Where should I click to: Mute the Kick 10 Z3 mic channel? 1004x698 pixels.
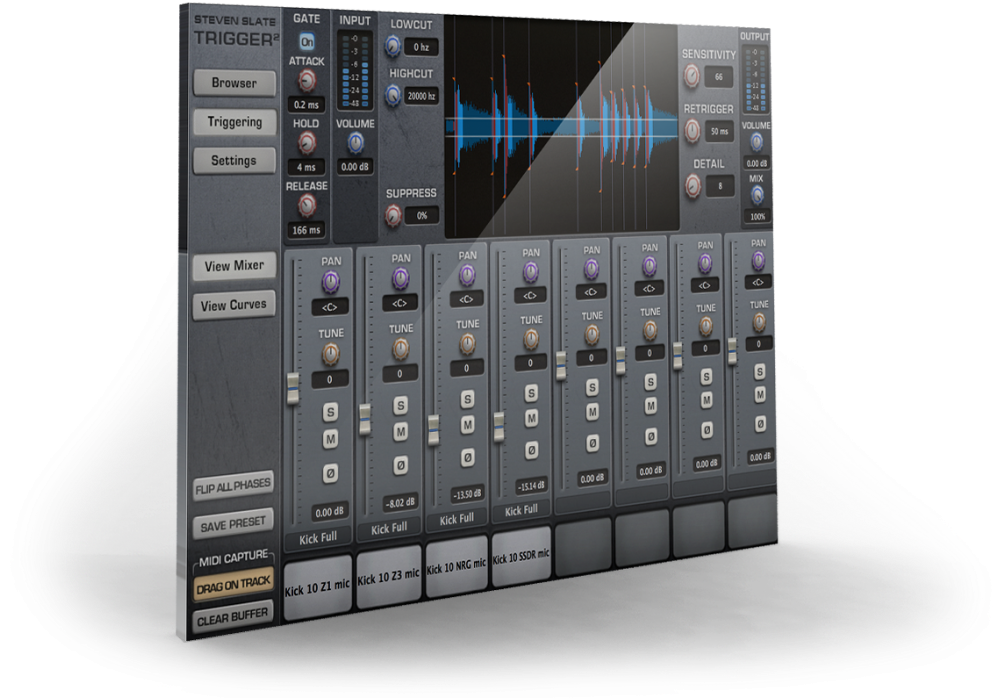click(x=401, y=432)
